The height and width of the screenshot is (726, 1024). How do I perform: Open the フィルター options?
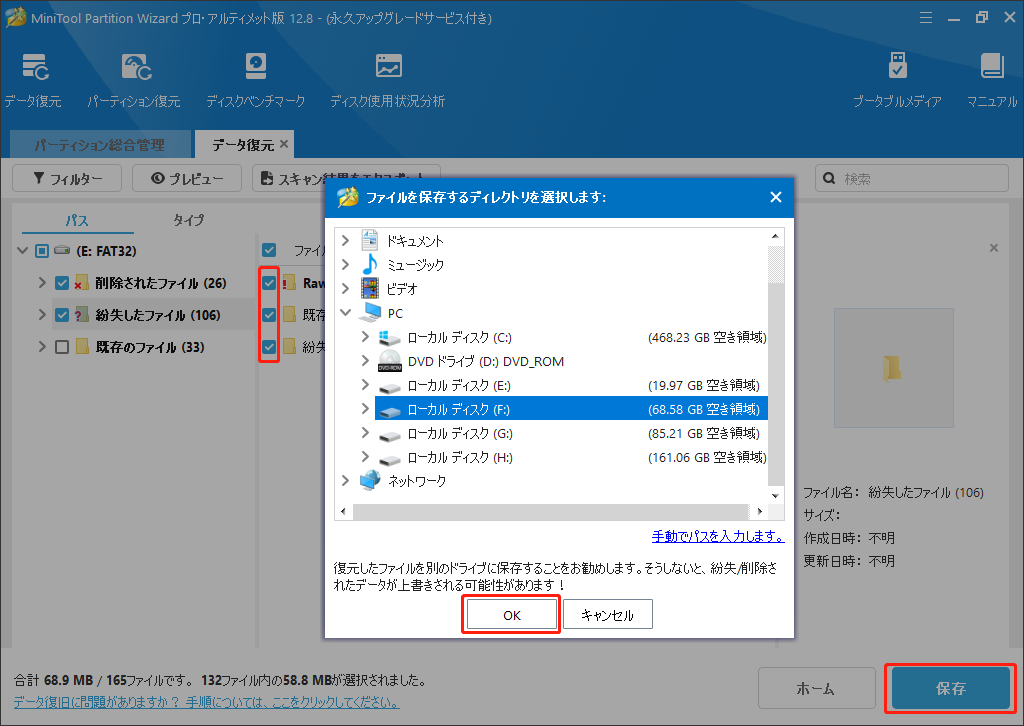click(67, 178)
